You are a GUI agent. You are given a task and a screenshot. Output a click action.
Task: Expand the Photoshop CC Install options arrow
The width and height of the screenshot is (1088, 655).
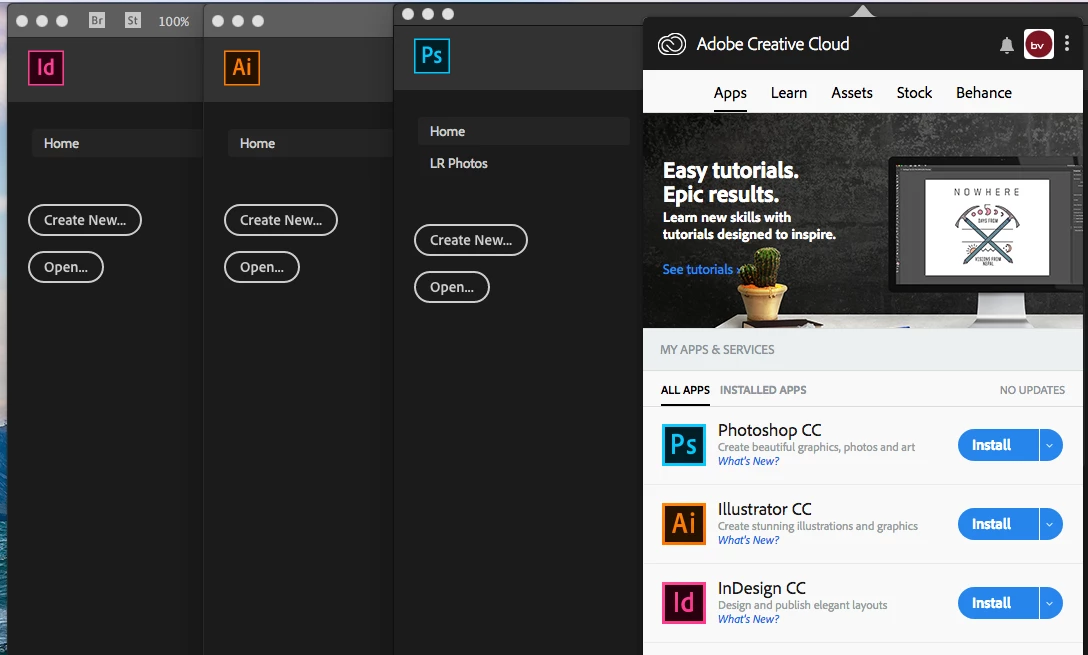click(1051, 445)
